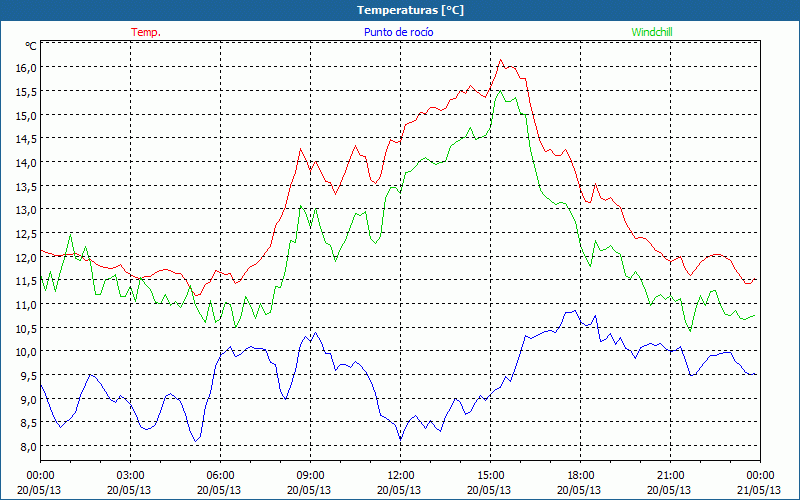Click the 06:00 time axis label
The image size is (800, 500).
pos(220,475)
